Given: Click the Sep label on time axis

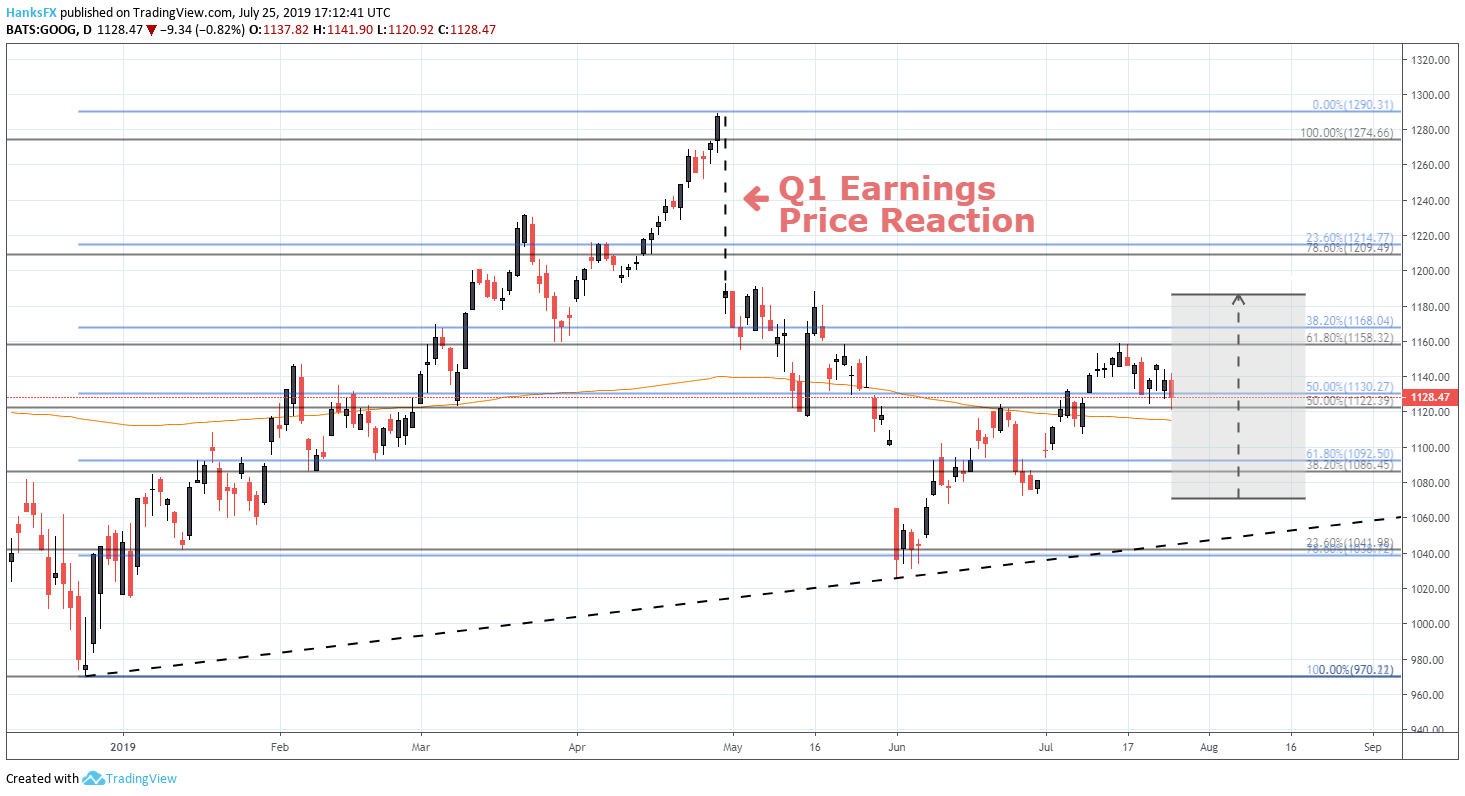Looking at the screenshot, I should (1372, 745).
